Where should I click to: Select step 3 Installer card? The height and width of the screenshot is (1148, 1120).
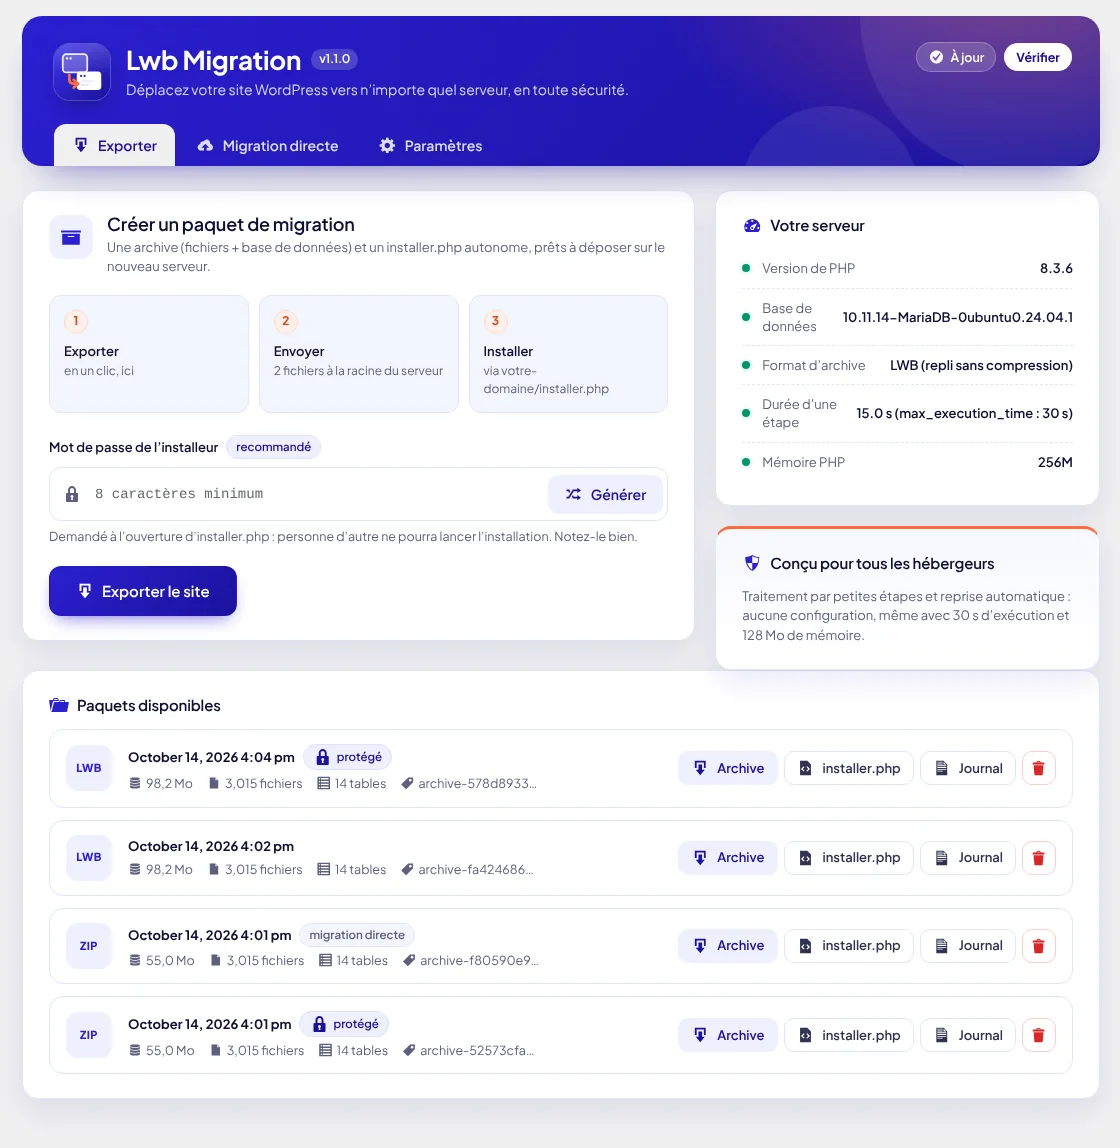point(568,354)
